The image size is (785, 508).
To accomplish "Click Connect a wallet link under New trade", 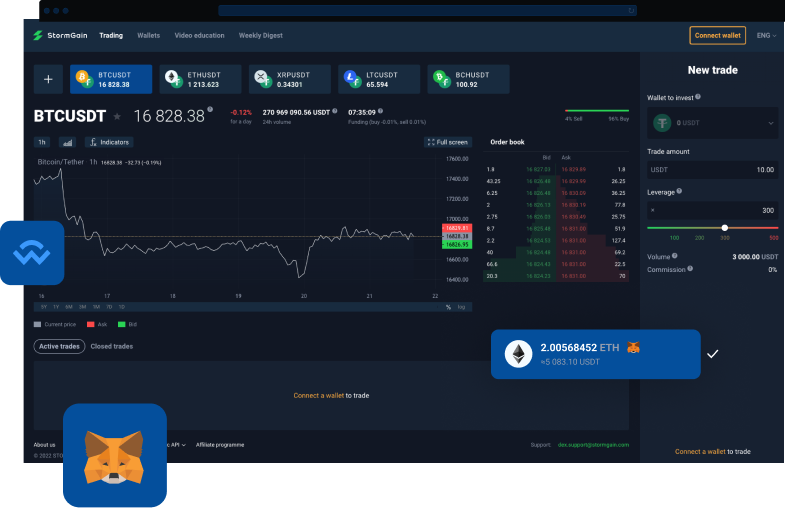I will coord(700,451).
